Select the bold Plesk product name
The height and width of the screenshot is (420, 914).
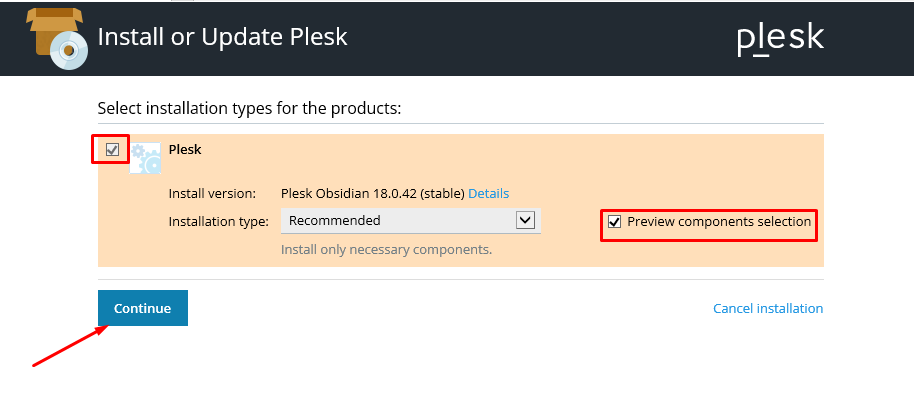click(185, 150)
